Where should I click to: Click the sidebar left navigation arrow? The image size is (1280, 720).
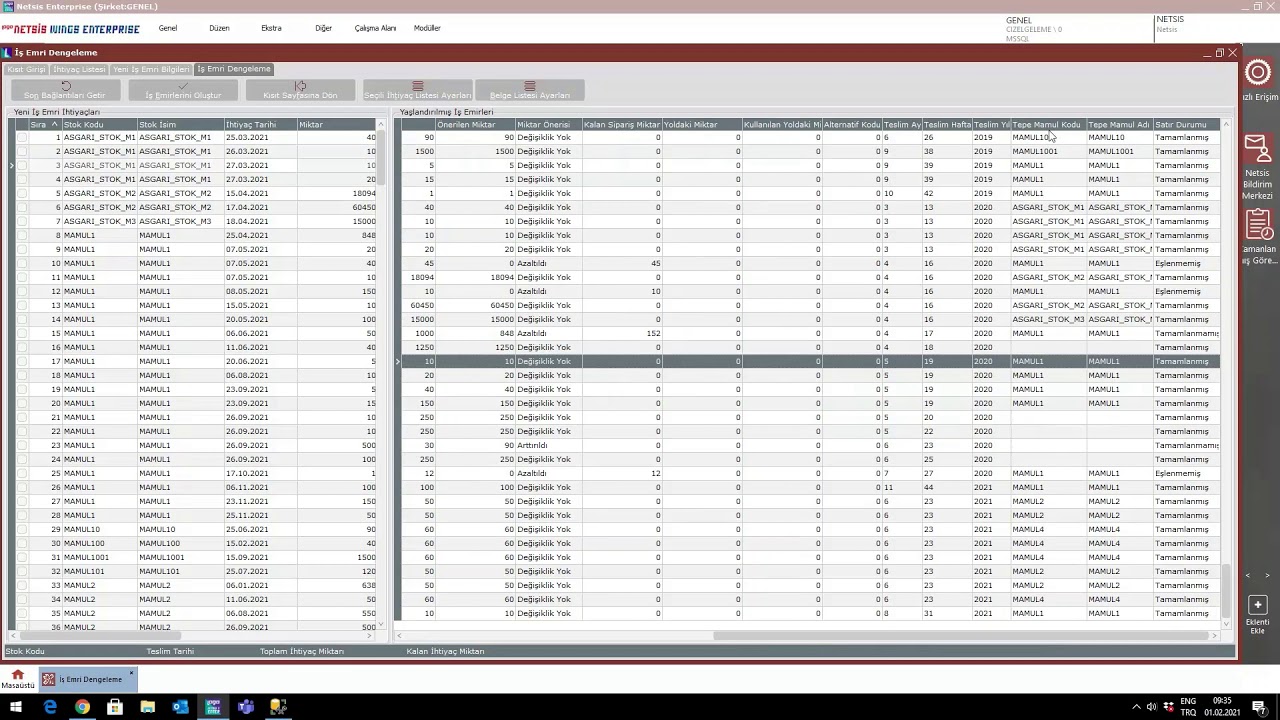(x=1248, y=576)
